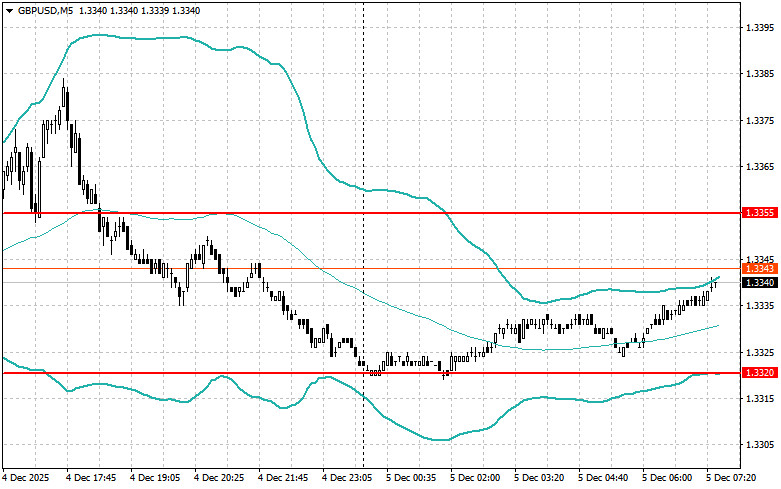Click the 1.3385 price scale value
This screenshot has width=781, height=489.
click(x=760, y=74)
